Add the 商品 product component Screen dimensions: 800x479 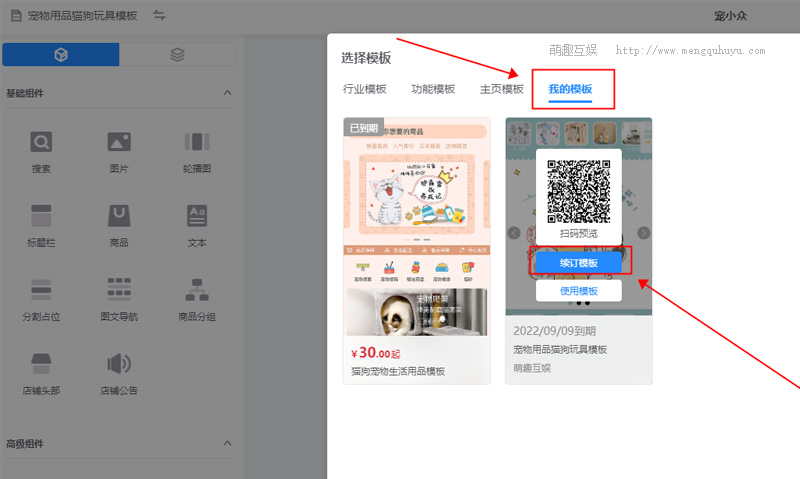pyautogui.click(x=119, y=225)
